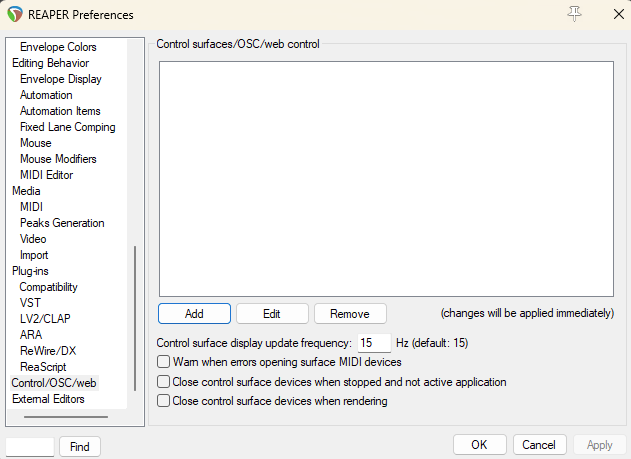
Task: Open ReaScript settings page
Action: coord(43,367)
